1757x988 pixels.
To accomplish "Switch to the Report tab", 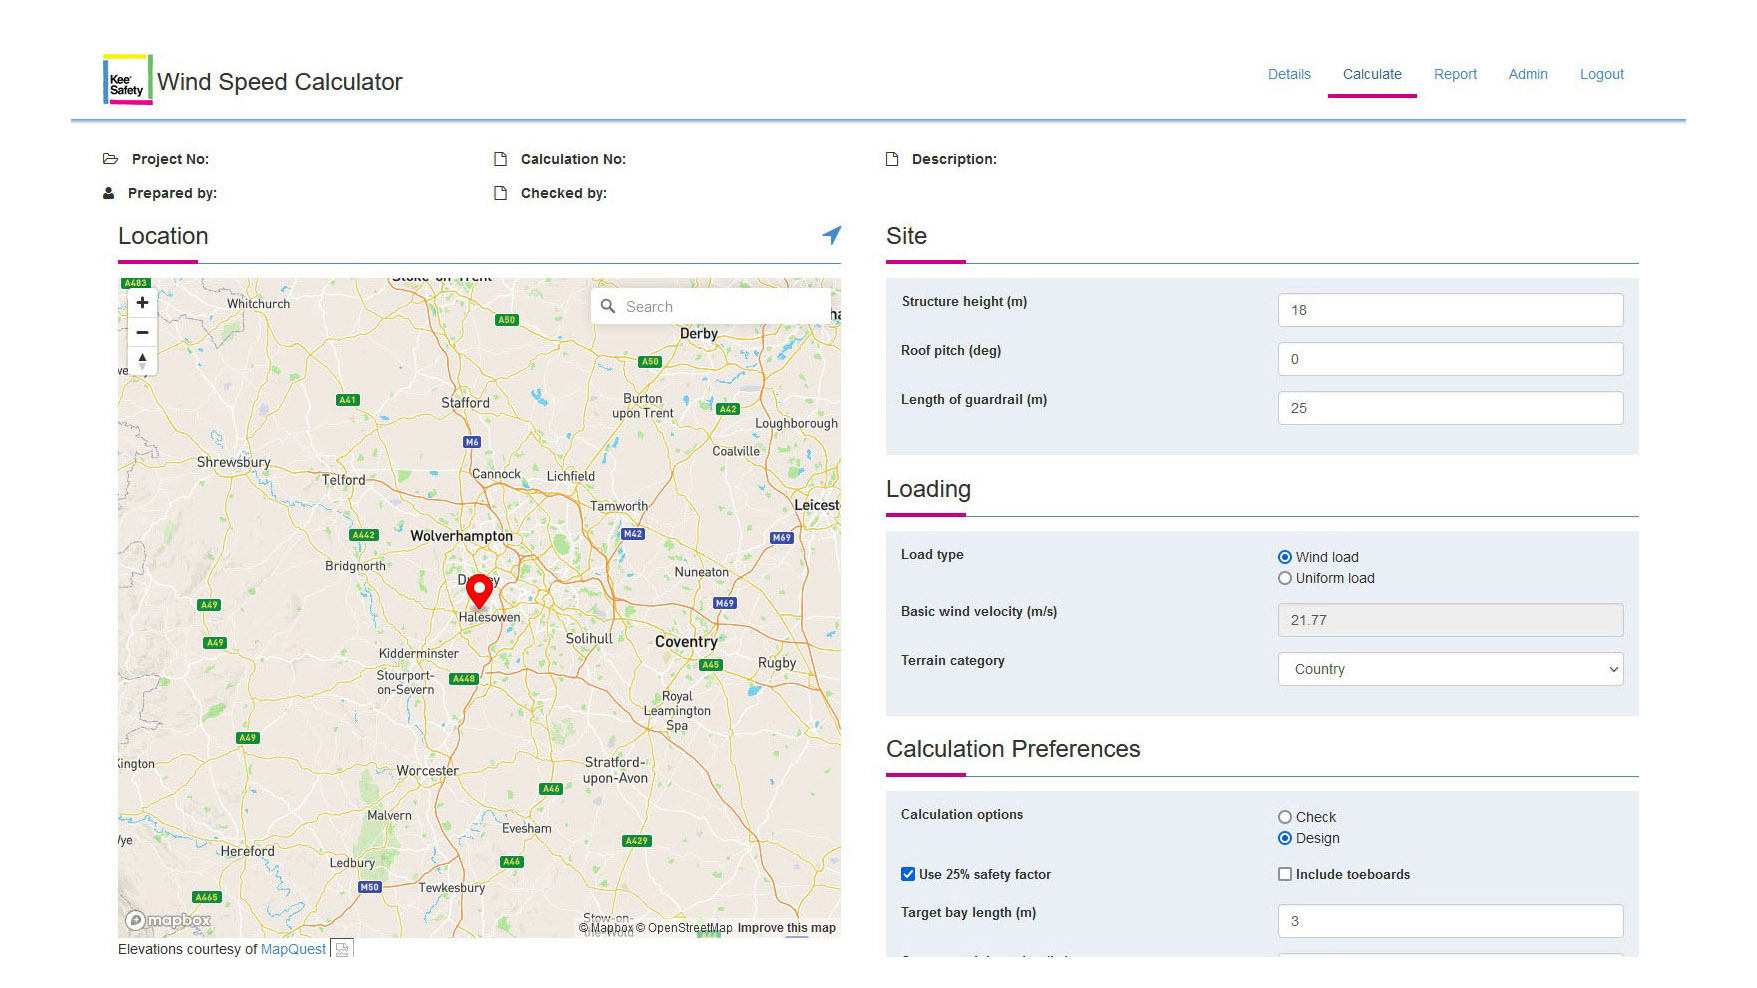I will tap(1455, 74).
